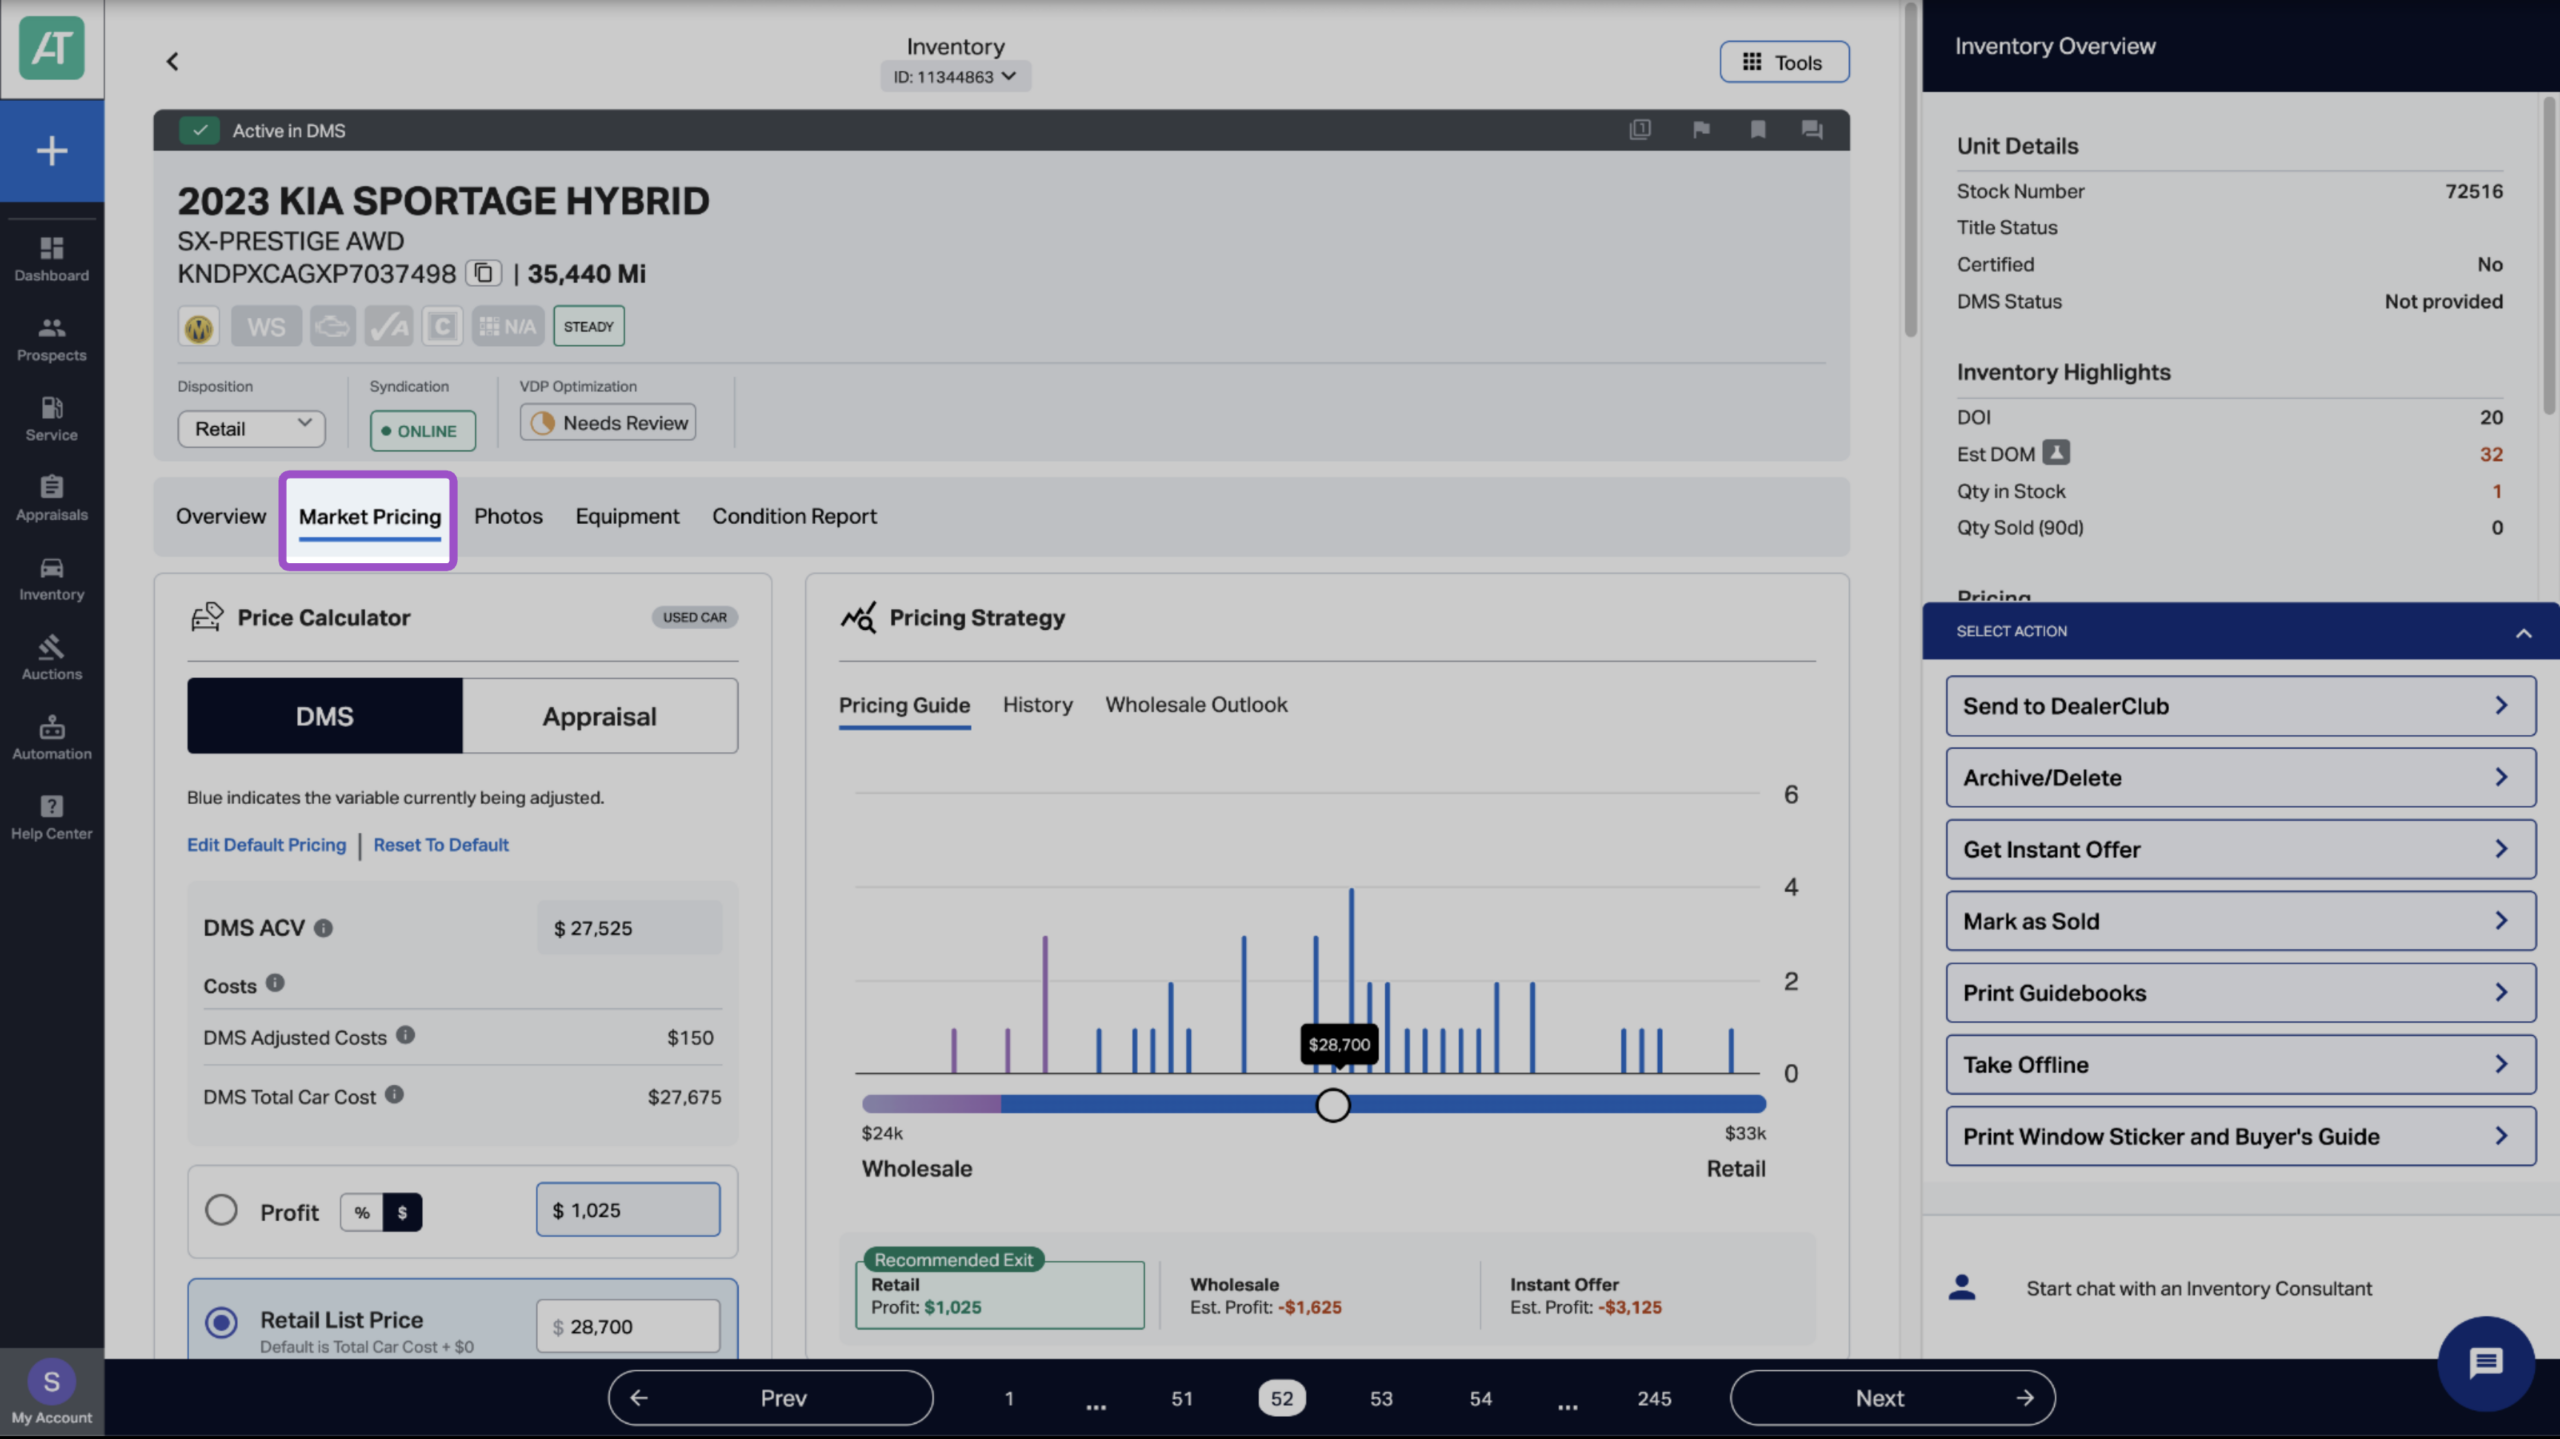Open the chat bubble widget

(2486, 1362)
